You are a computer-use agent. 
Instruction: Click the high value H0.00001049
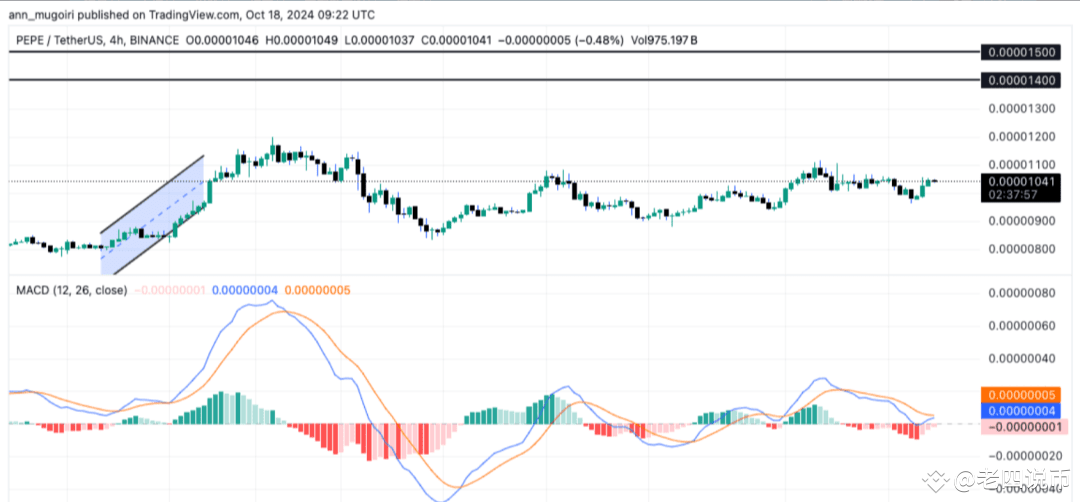[x=301, y=41]
